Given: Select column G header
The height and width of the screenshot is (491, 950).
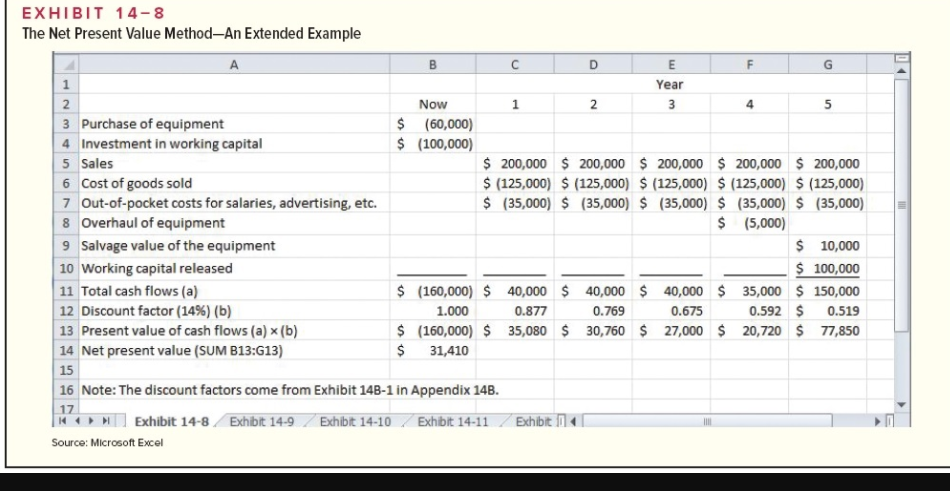Looking at the screenshot, I should pyautogui.click(x=828, y=64).
